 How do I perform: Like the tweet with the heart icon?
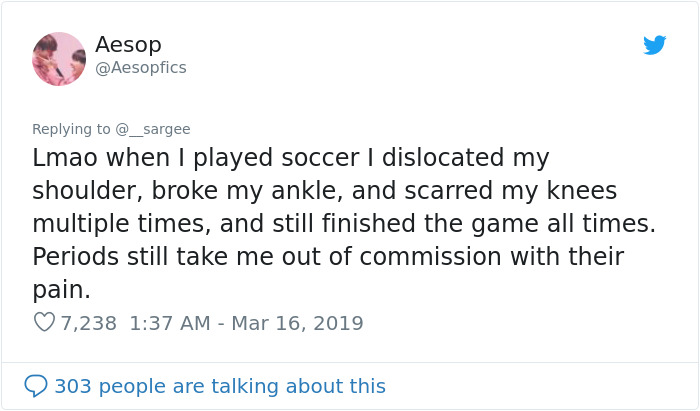pyautogui.click(x=44, y=323)
